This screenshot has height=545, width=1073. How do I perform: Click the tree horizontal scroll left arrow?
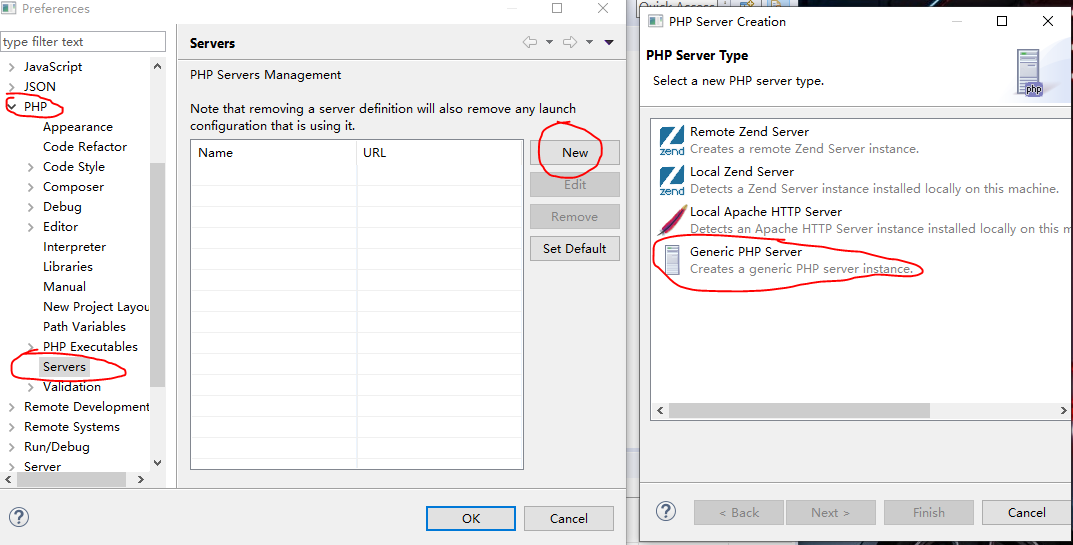click(x=8, y=480)
